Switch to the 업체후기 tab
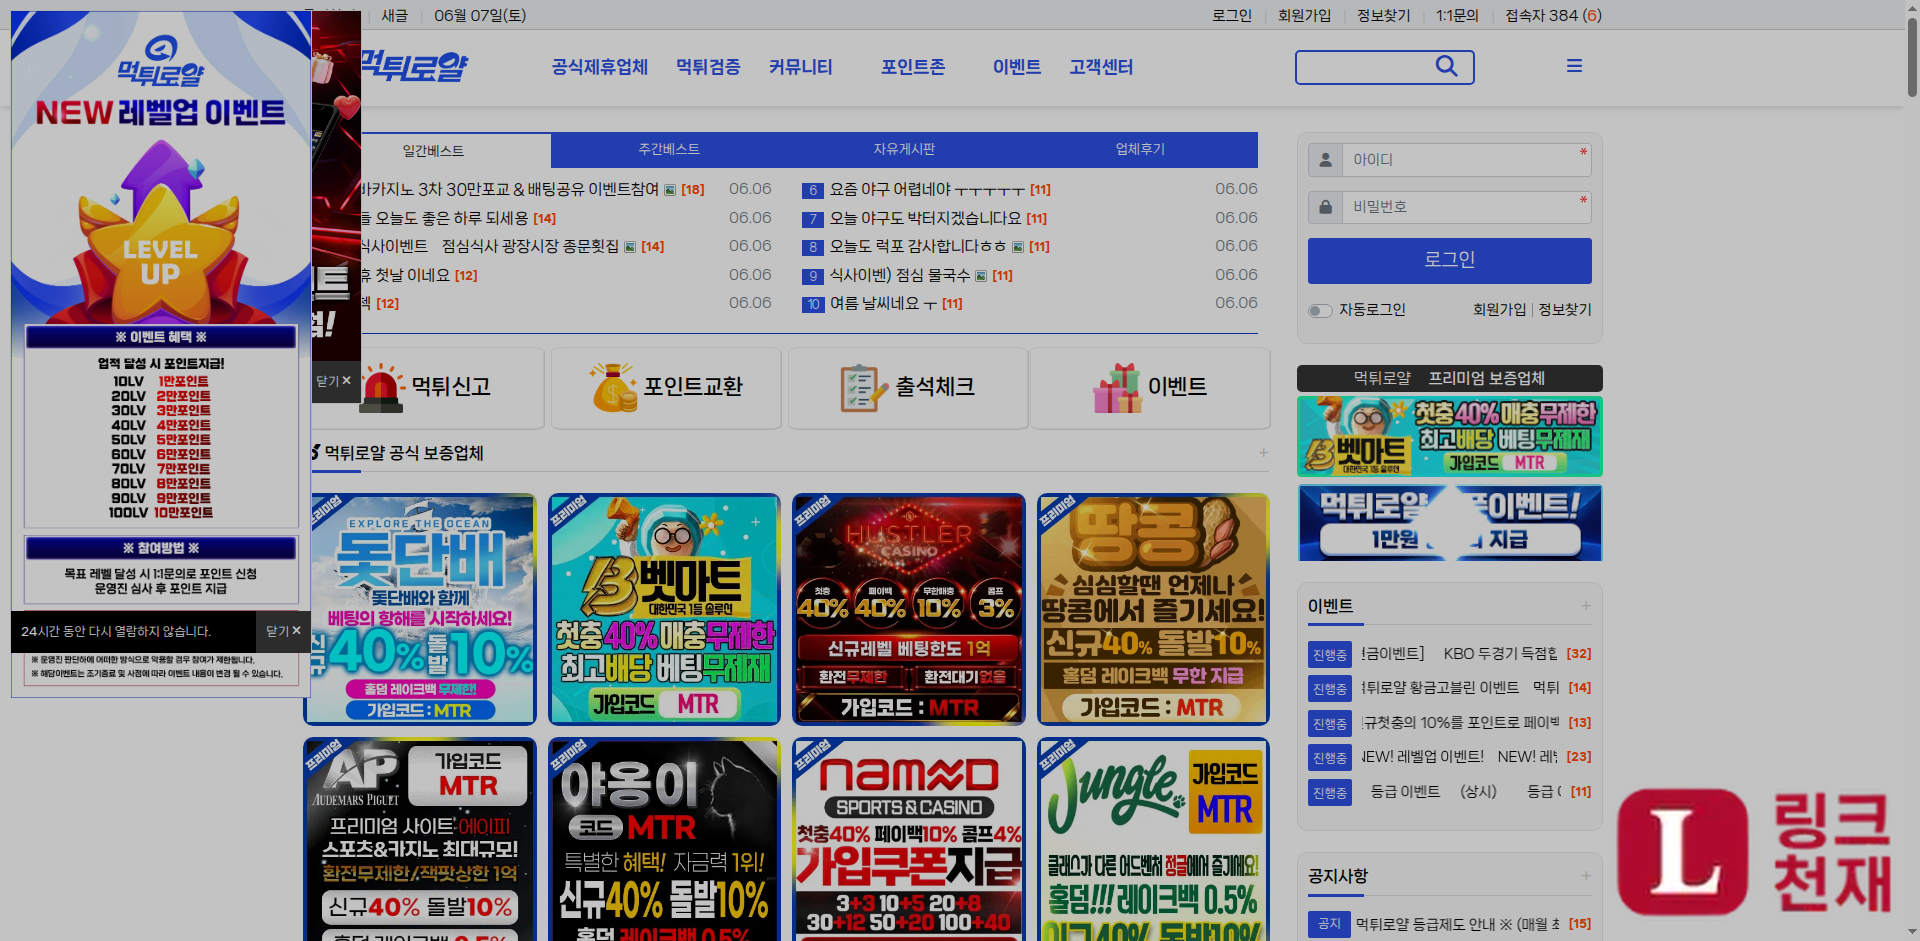This screenshot has width=1920, height=941. [x=1140, y=149]
